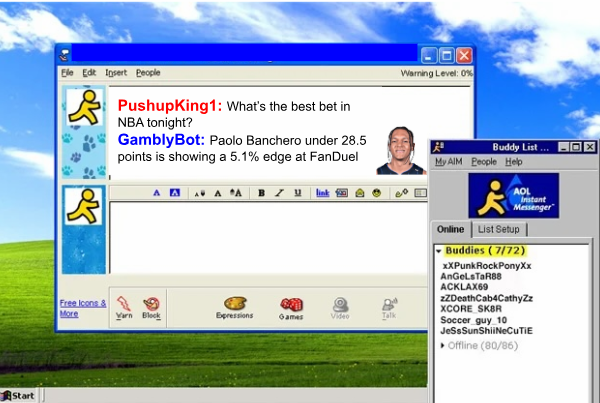This screenshot has width=600, height=403.
Task: Click the buddy icon beside the conversation
Action: 84,107
